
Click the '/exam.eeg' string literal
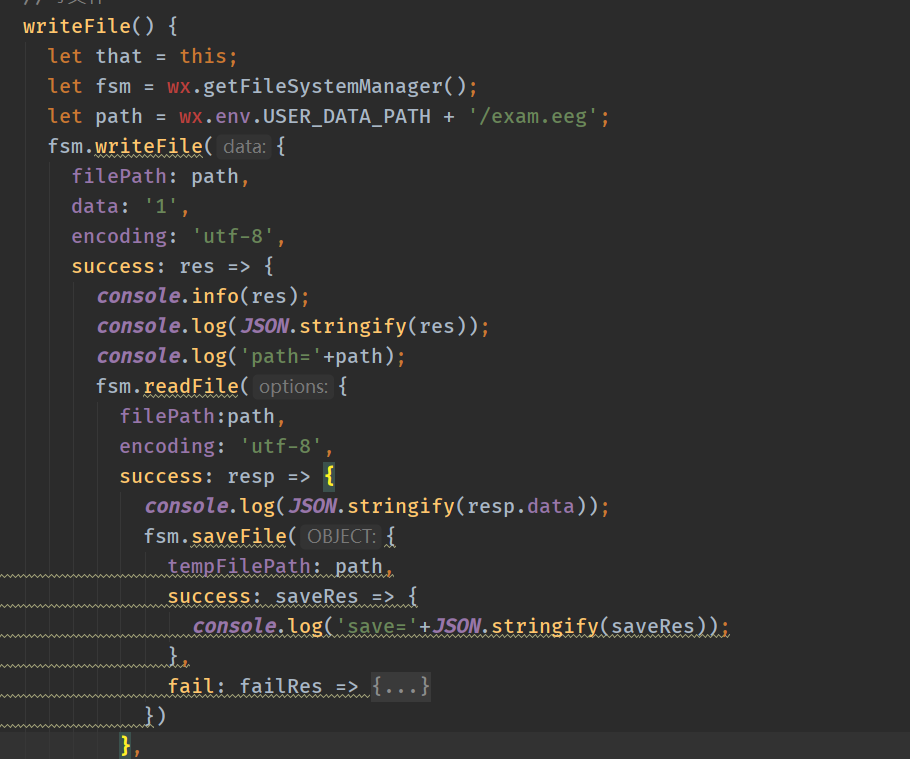click(533, 117)
